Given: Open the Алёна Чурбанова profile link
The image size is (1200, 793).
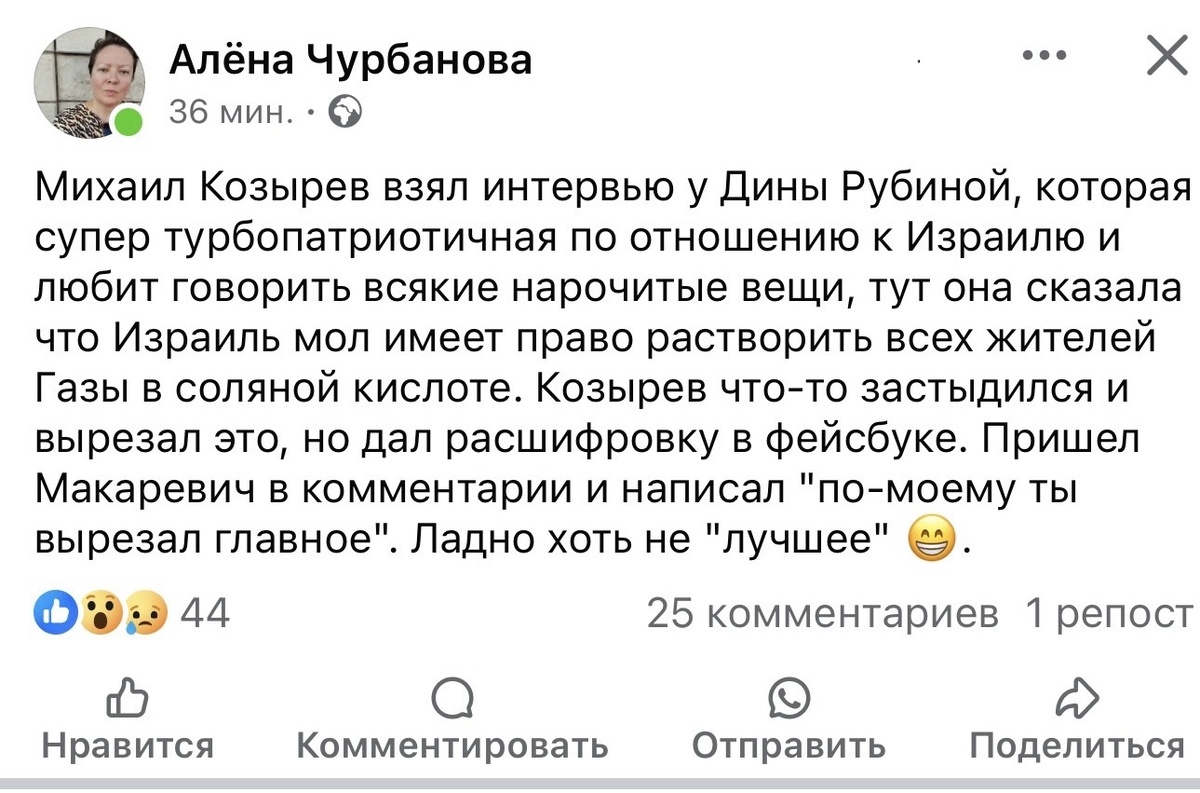Looking at the screenshot, I should (x=352, y=59).
